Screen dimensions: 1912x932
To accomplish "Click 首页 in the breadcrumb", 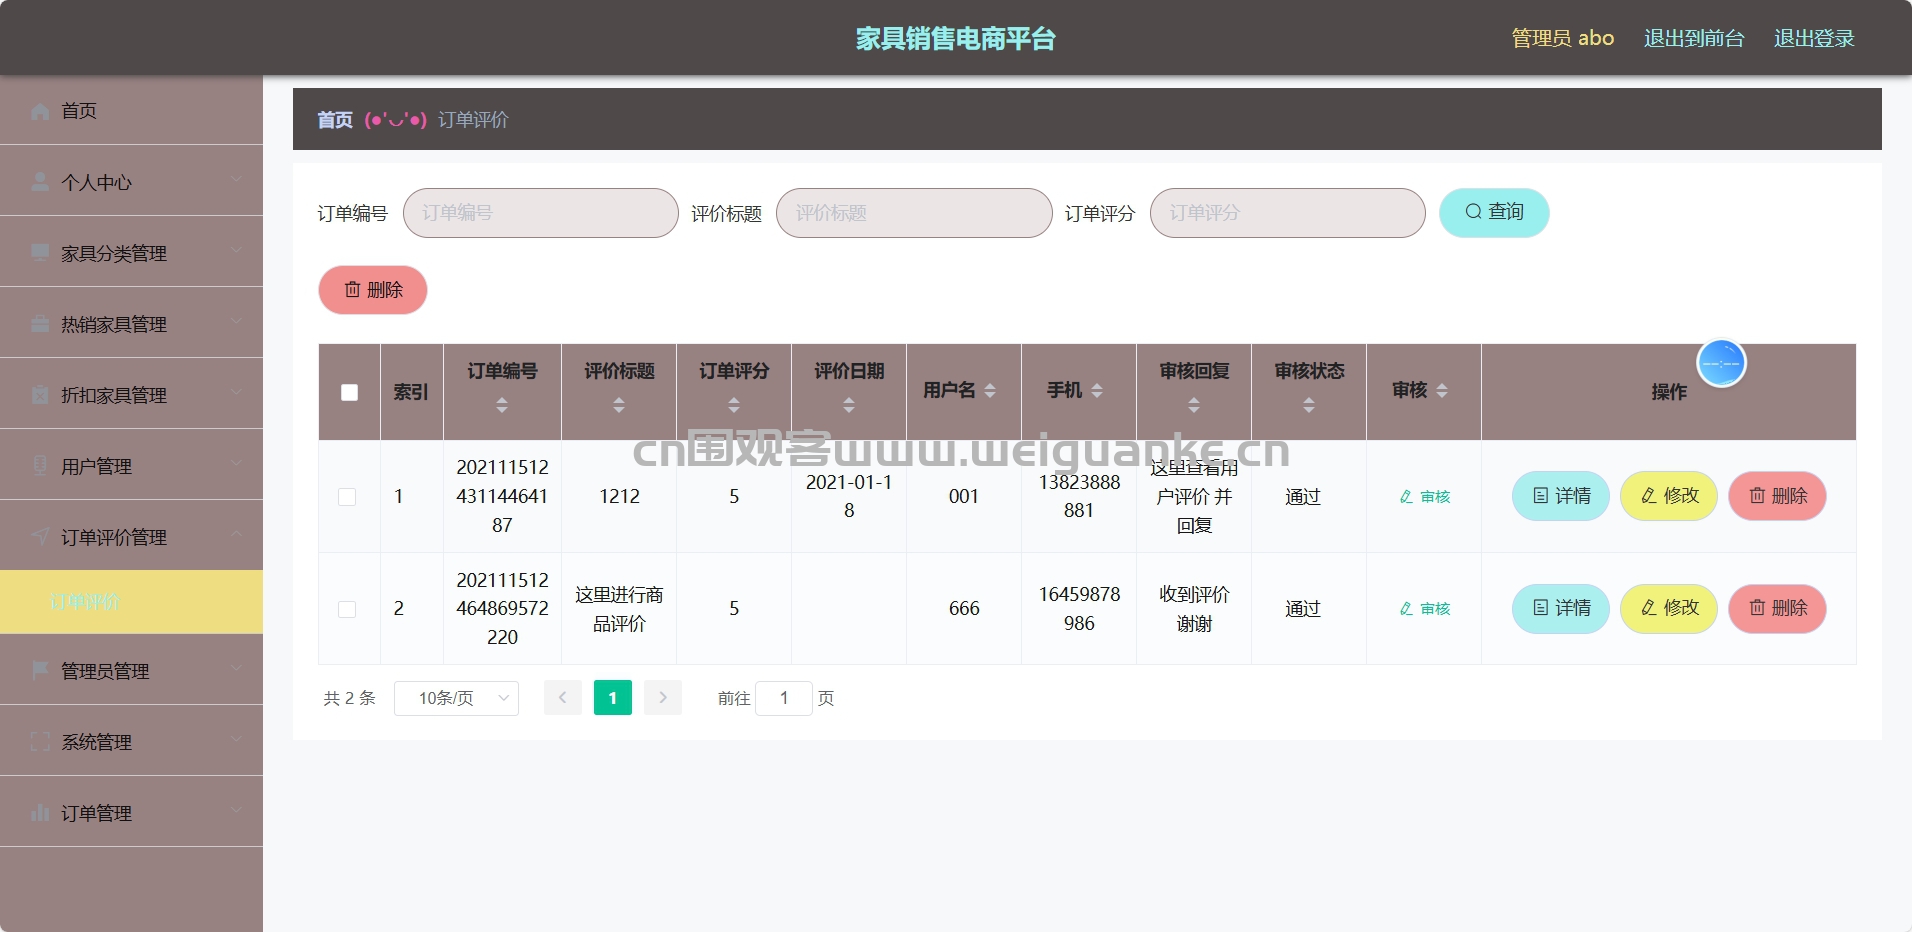I will point(335,120).
